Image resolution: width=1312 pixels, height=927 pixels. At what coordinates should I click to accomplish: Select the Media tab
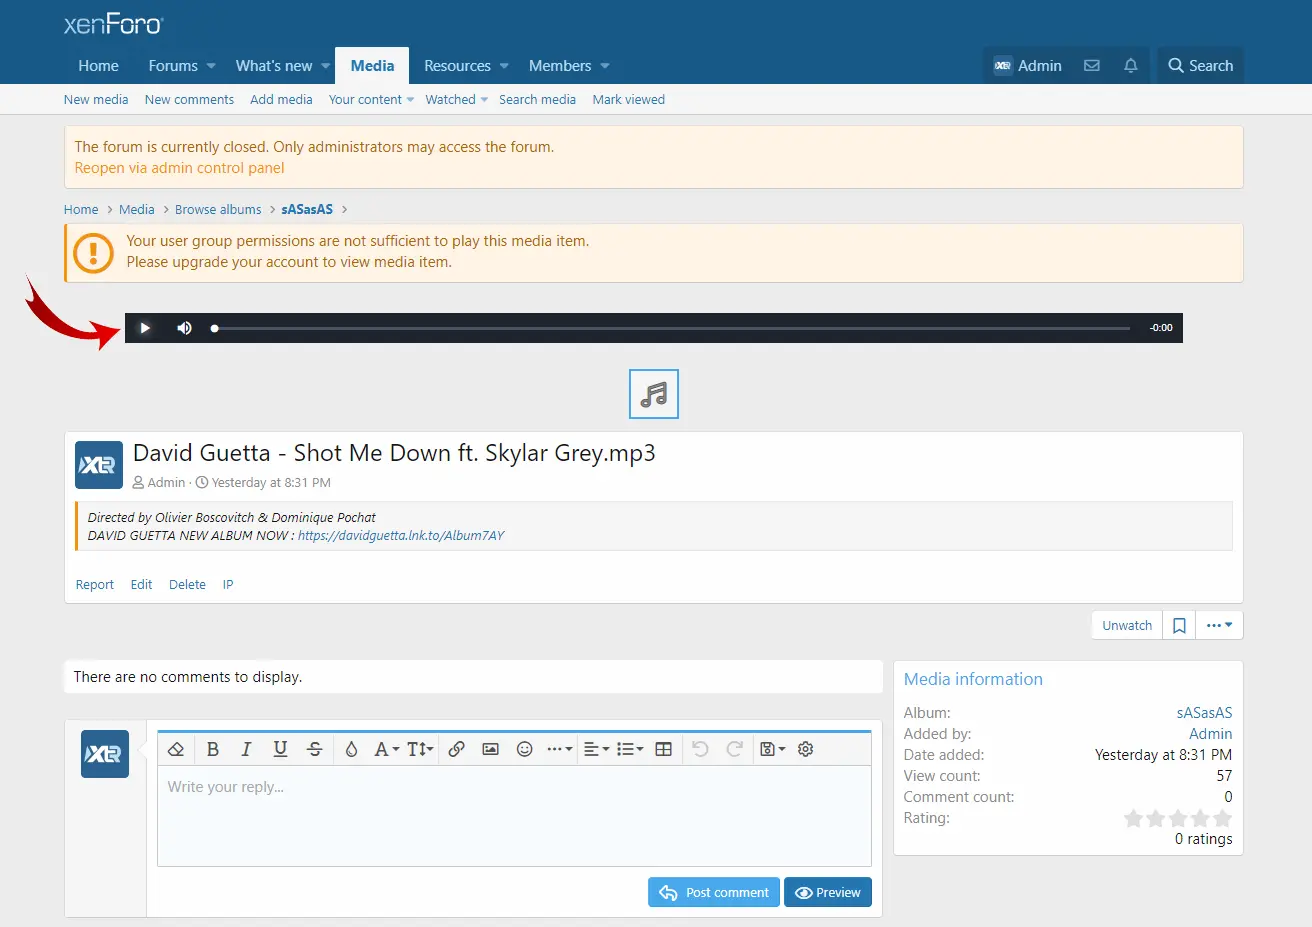tap(372, 66)
